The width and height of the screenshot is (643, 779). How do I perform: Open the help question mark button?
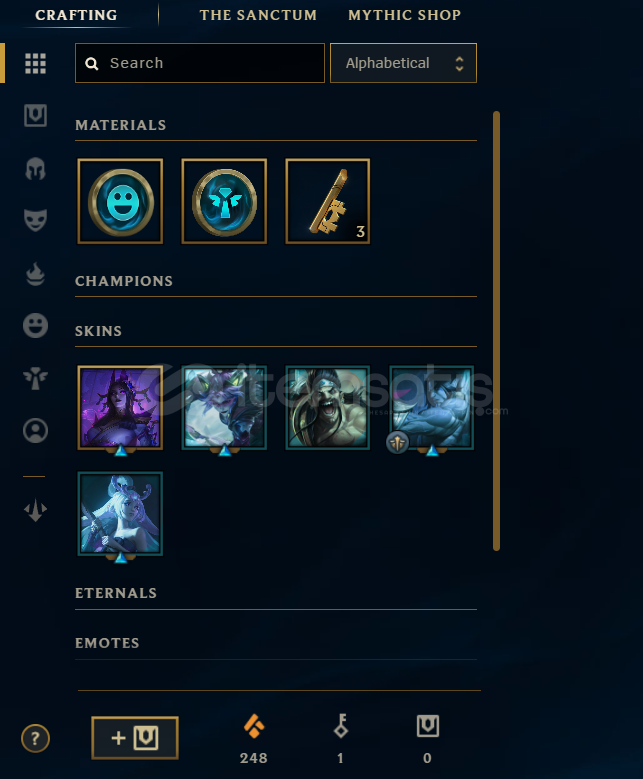click(x=35, y=738)
